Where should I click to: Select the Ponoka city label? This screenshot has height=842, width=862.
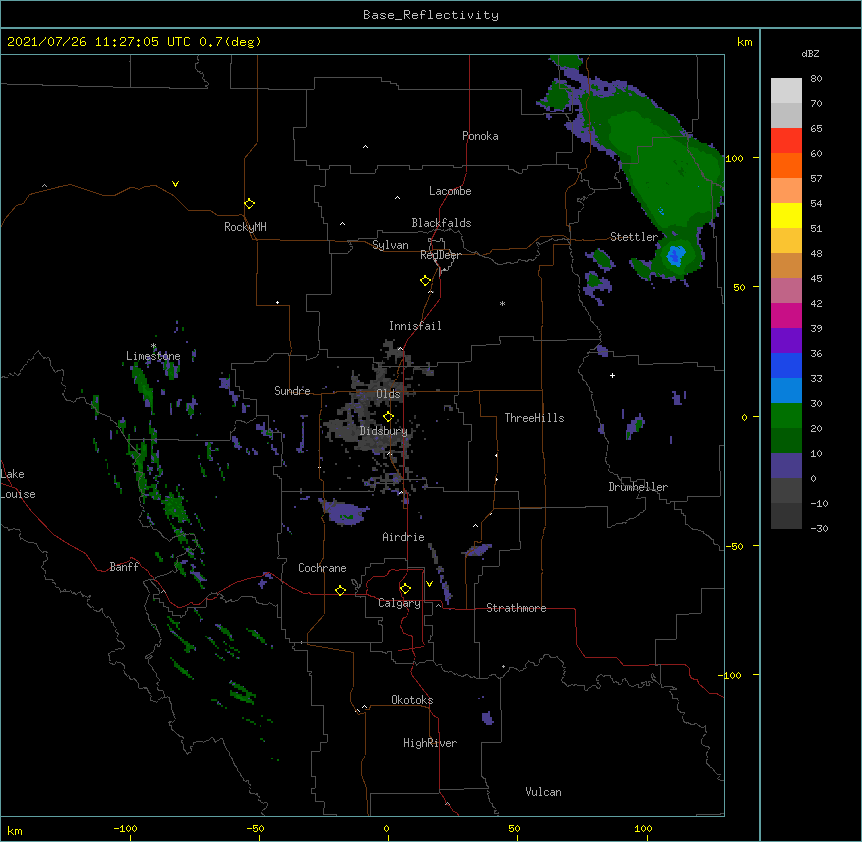480,136
